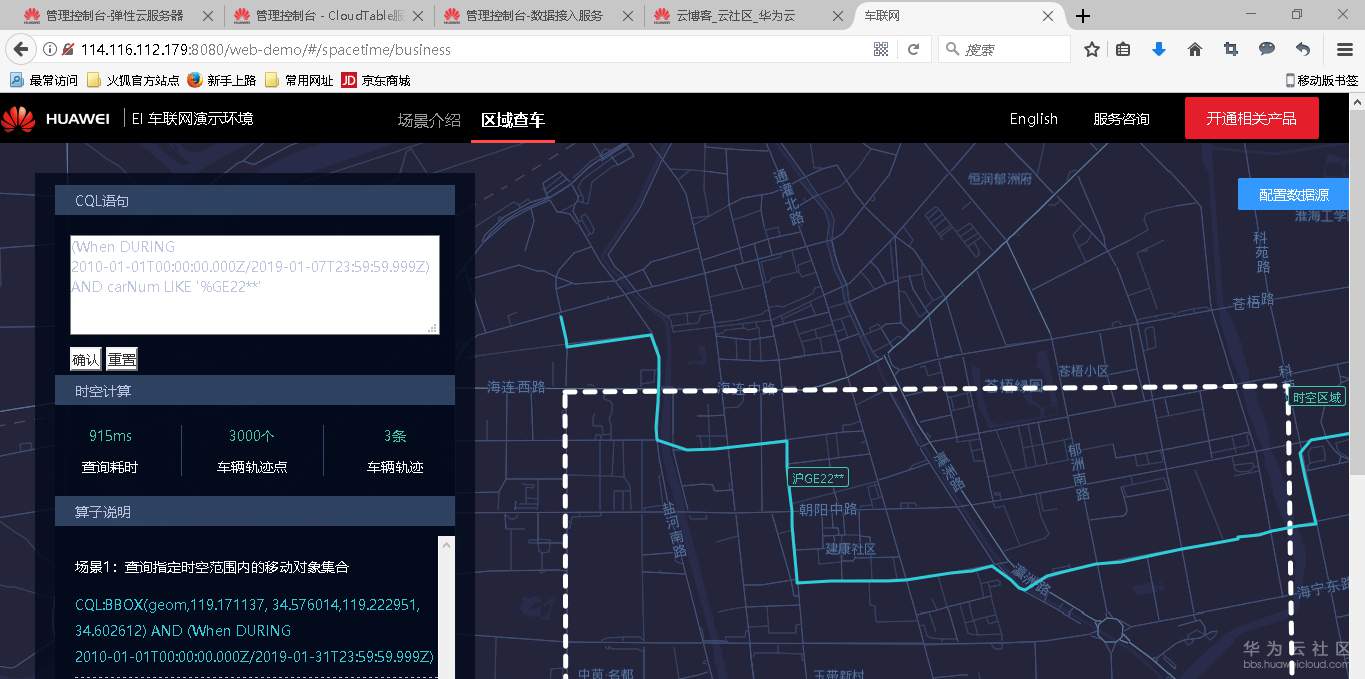Open Firefox bookmarks sidebar via star icon
Image resolution: width=1365 pixels, height=679 pixels.
1091,48
